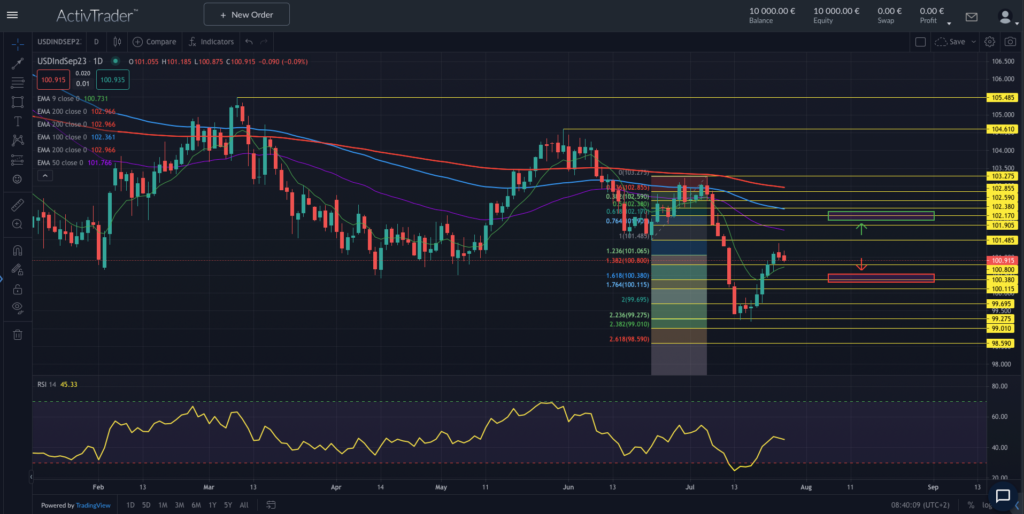
Task: Remove drawings with the trash icon
Action: pyautogui.click(x=18, y=334)
